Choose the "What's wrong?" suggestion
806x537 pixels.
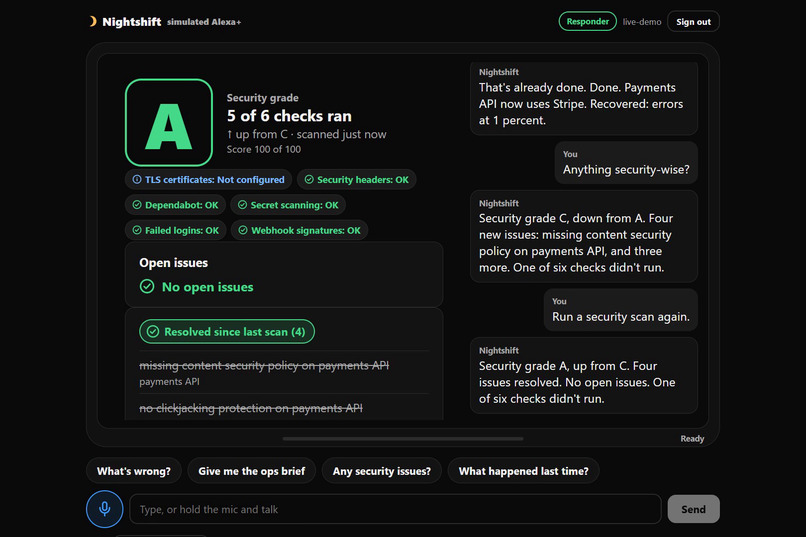134,471
